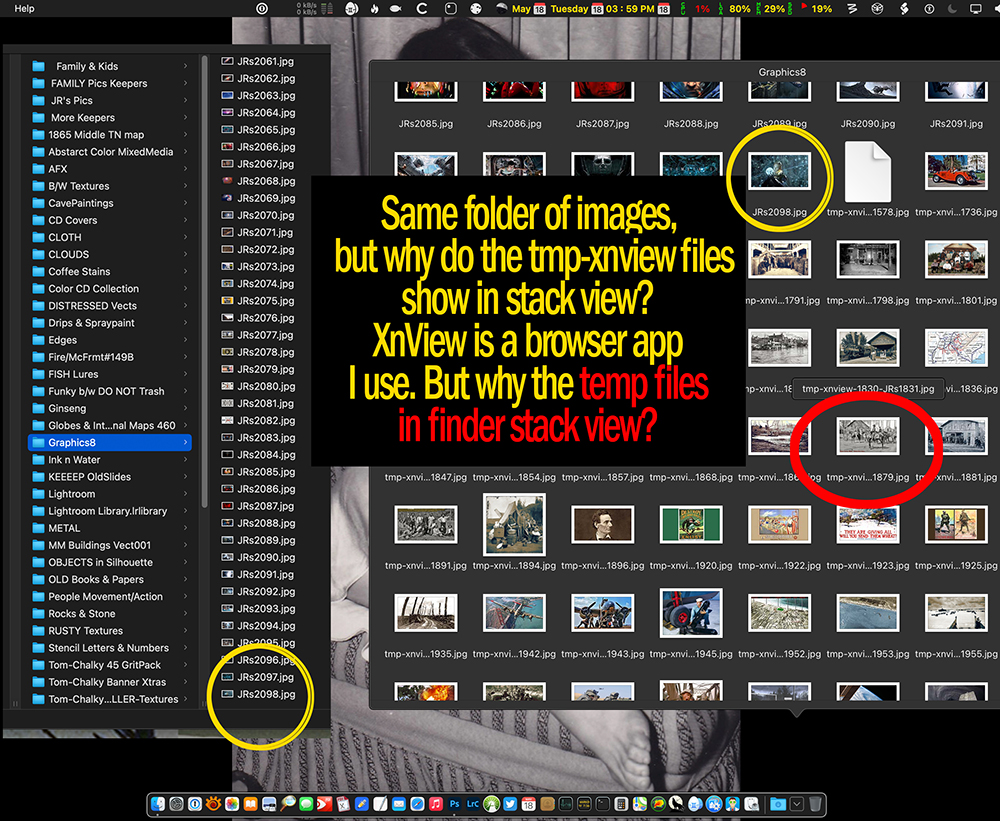
Task: Open Safari from the dock
Action: [x=417, y=804]
